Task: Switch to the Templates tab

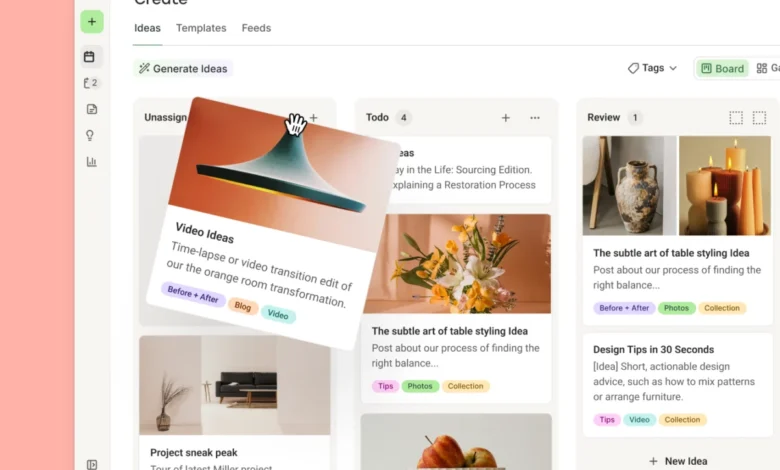Action: [x=201, y=28]
